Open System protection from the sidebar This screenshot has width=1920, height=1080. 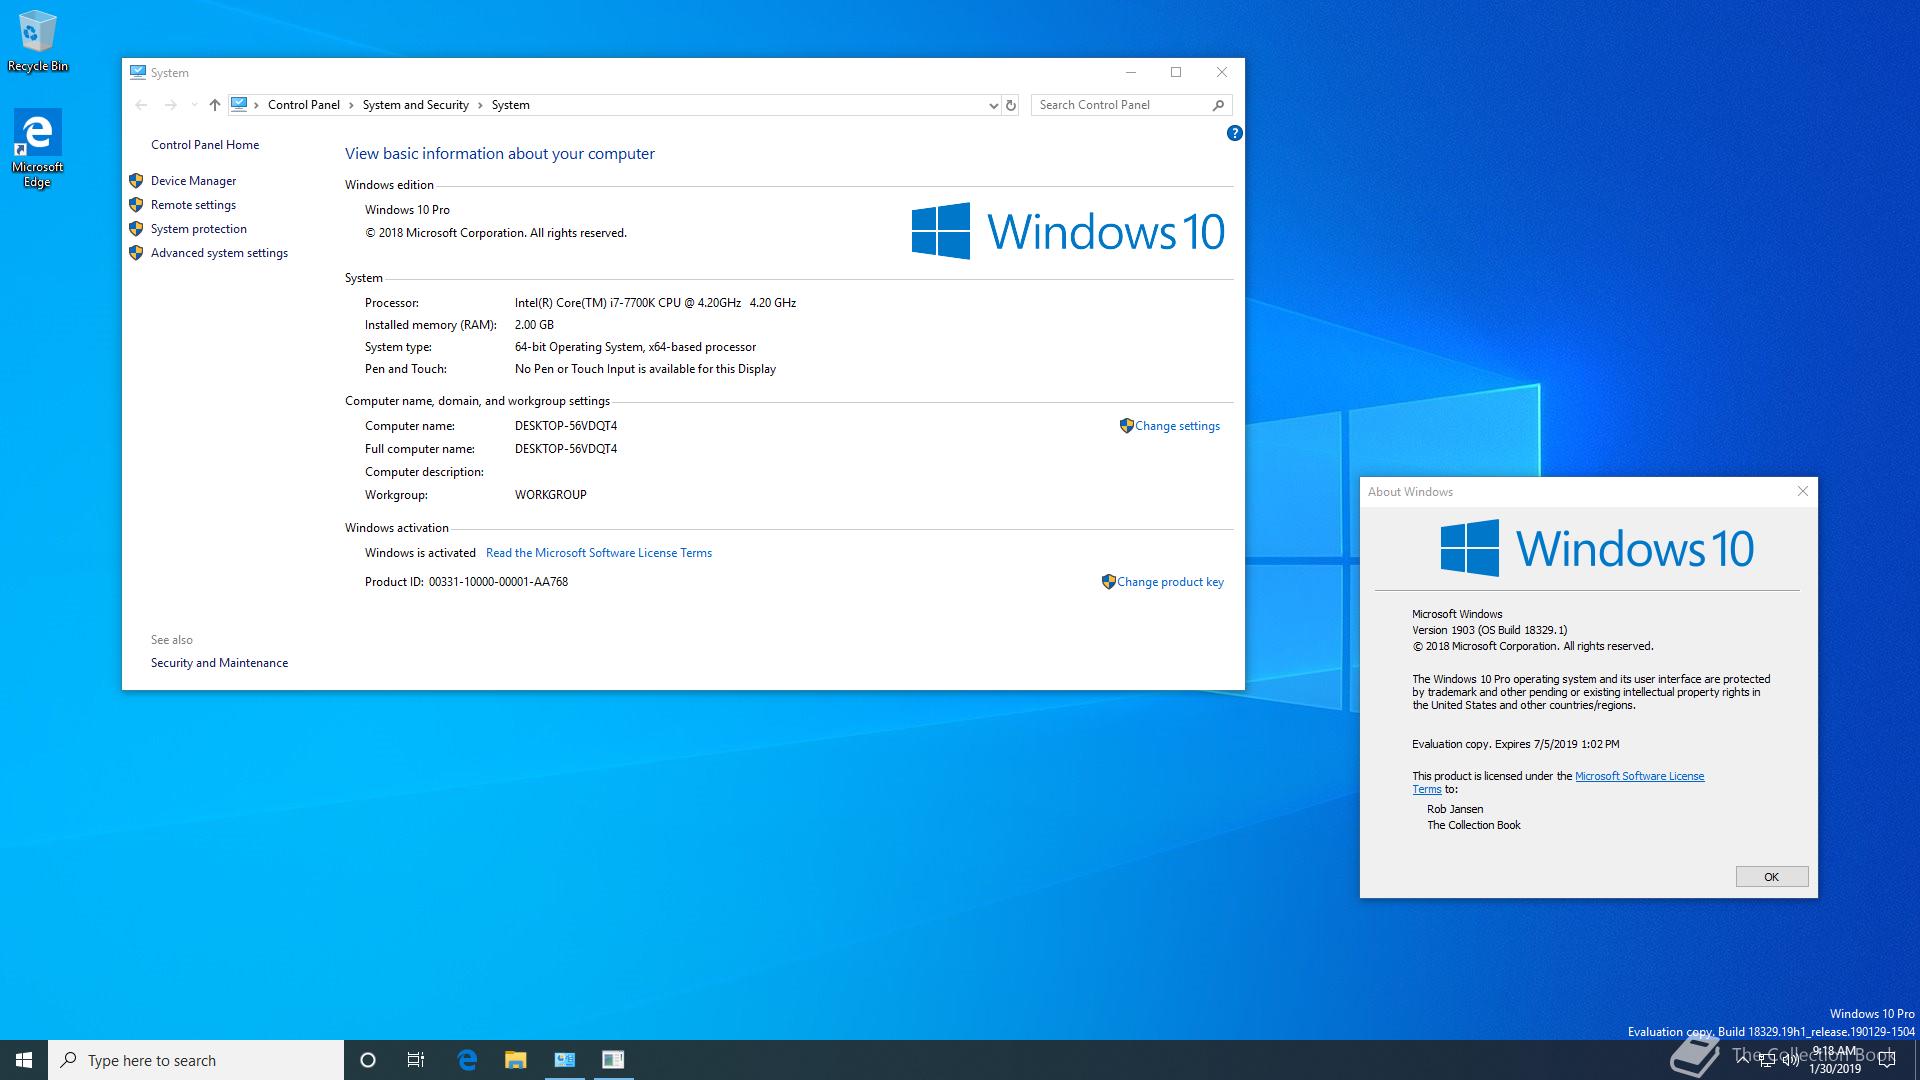click(x=198, y=229)
